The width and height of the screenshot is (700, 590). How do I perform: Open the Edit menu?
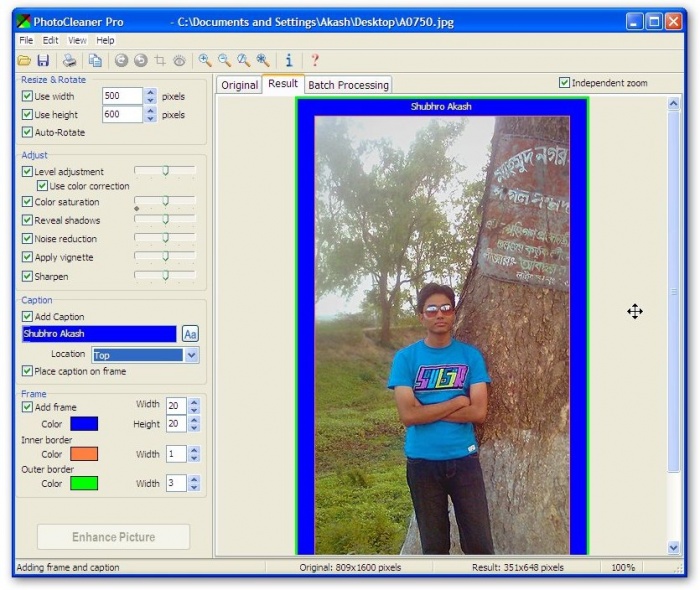tap(50, 40)
